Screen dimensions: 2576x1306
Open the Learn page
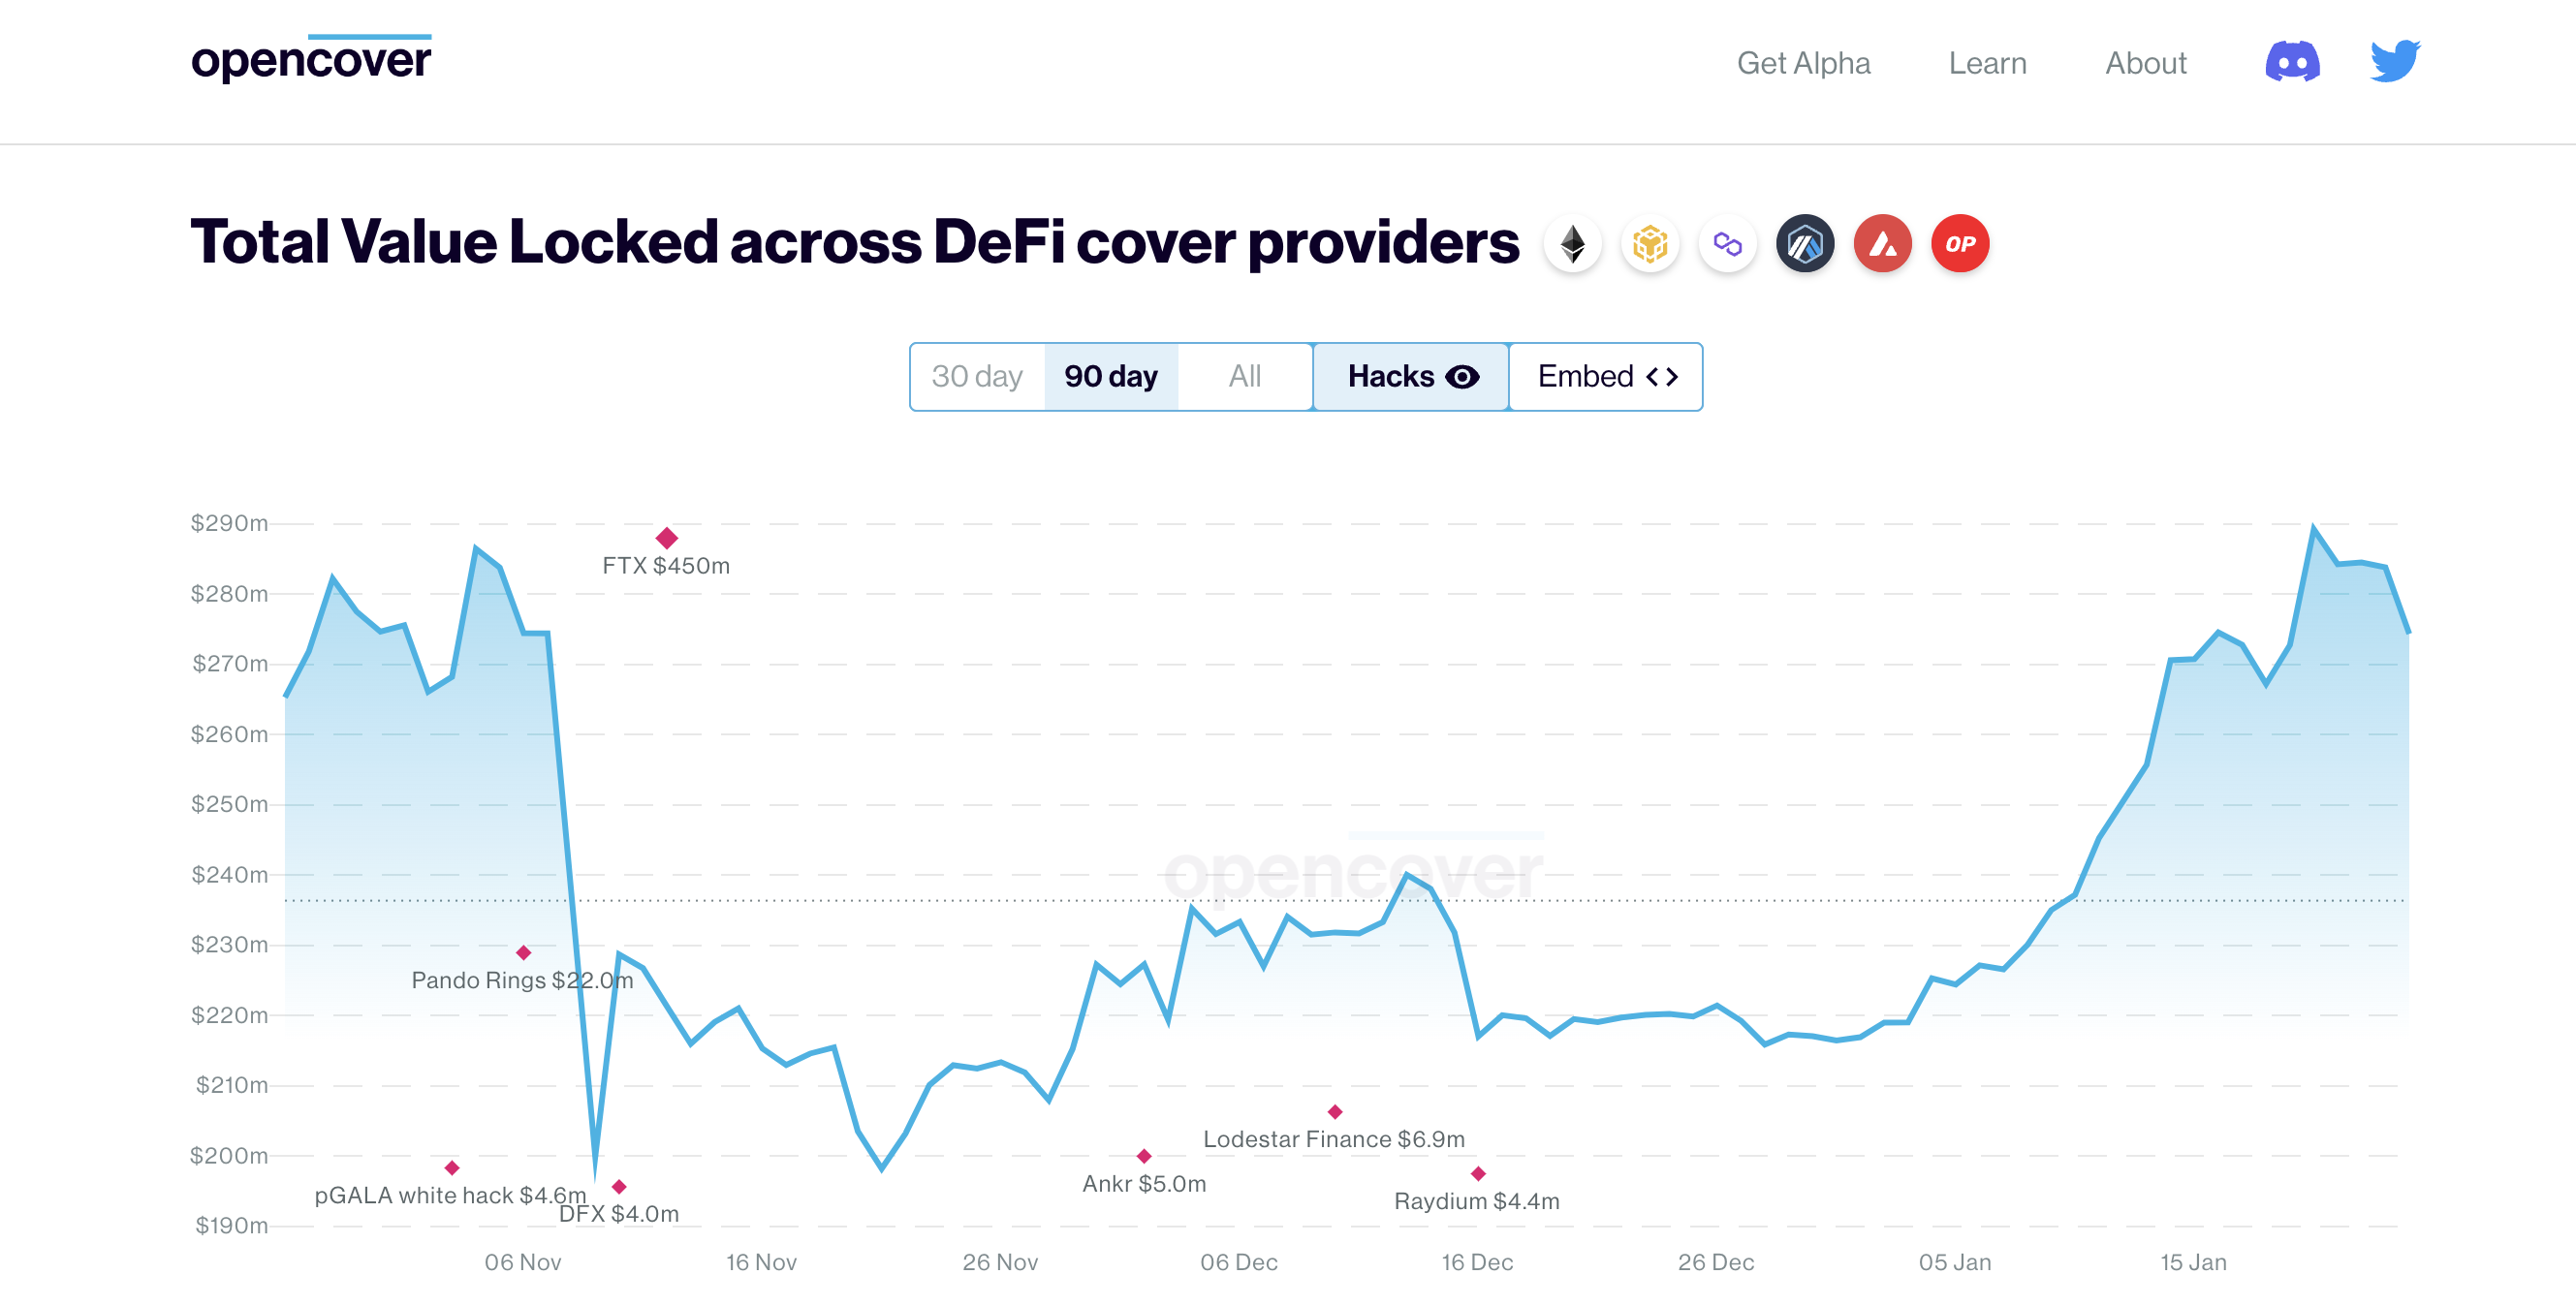(1987, 63)
